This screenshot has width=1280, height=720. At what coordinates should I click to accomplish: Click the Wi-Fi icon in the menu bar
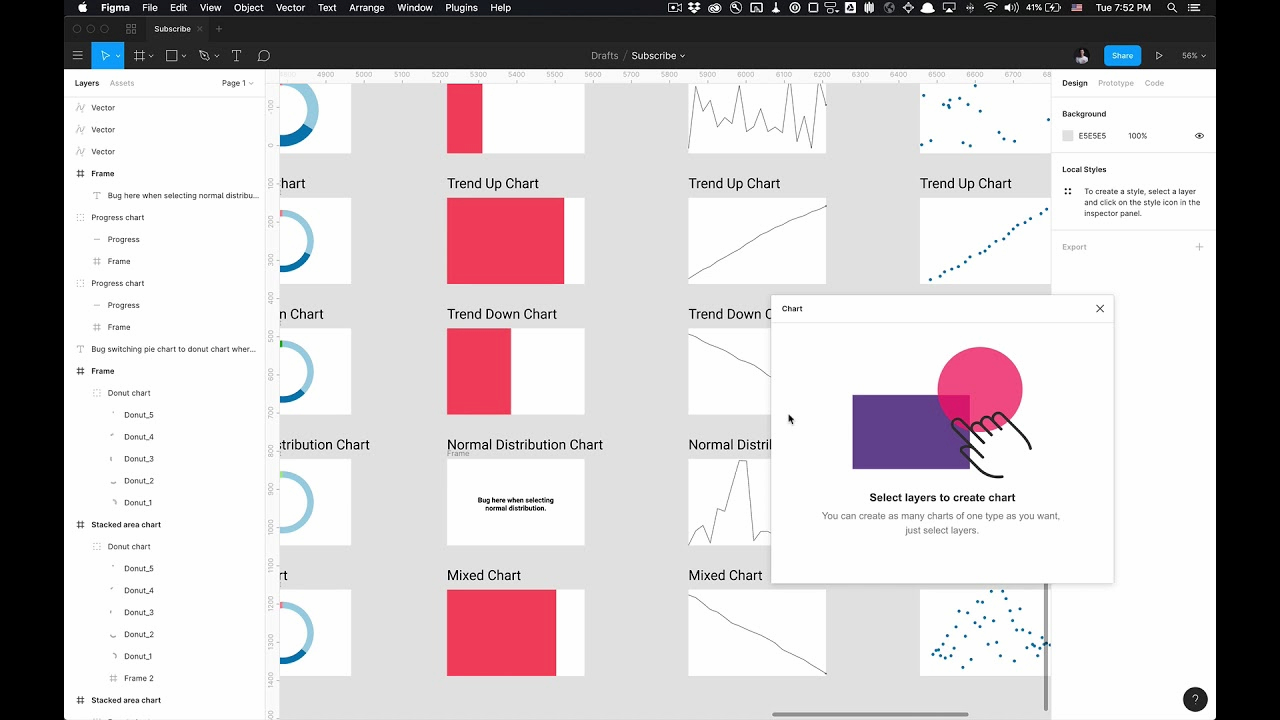(x=990, y=7)
